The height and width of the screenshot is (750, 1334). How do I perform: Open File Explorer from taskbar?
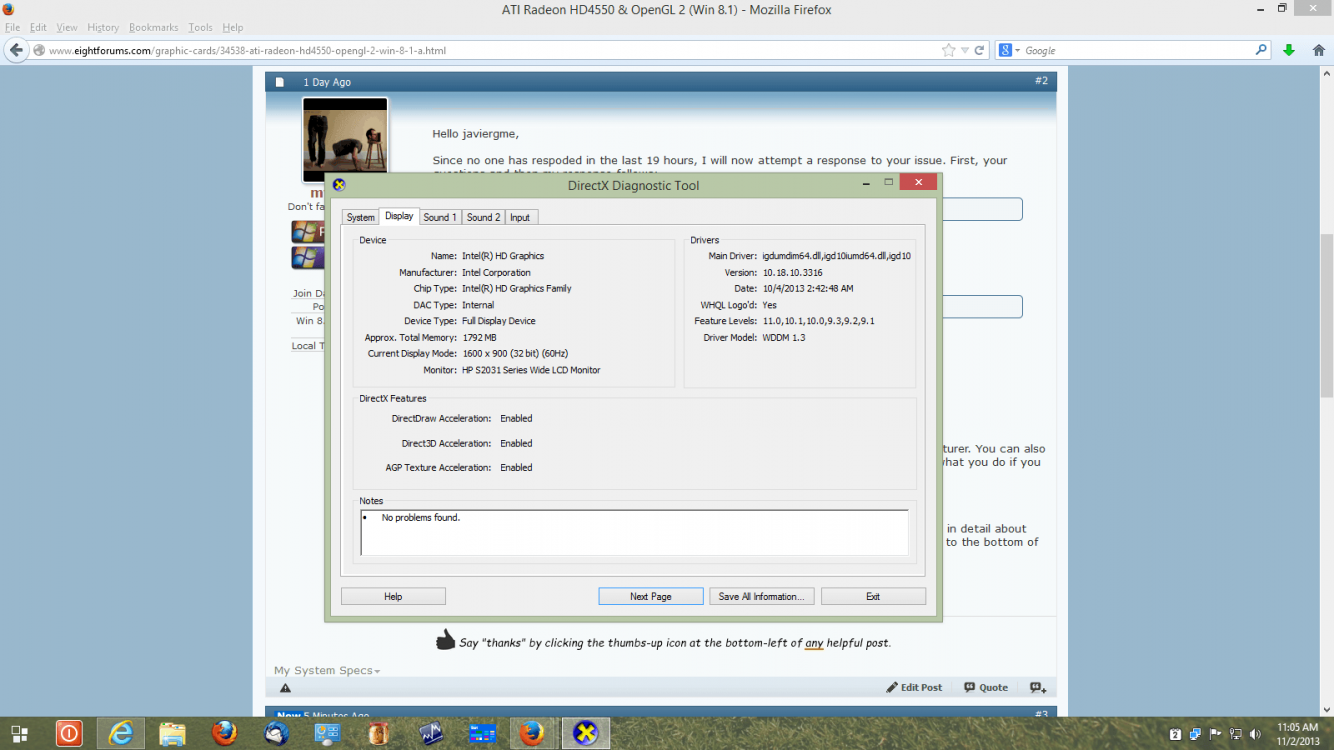pyautogui.click(x=172, y=734)
